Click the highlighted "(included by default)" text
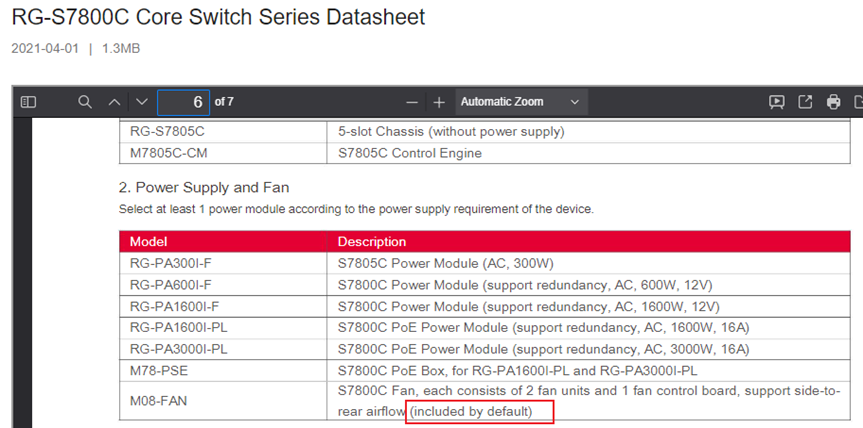The image size is (863, 428). (472, 411)
